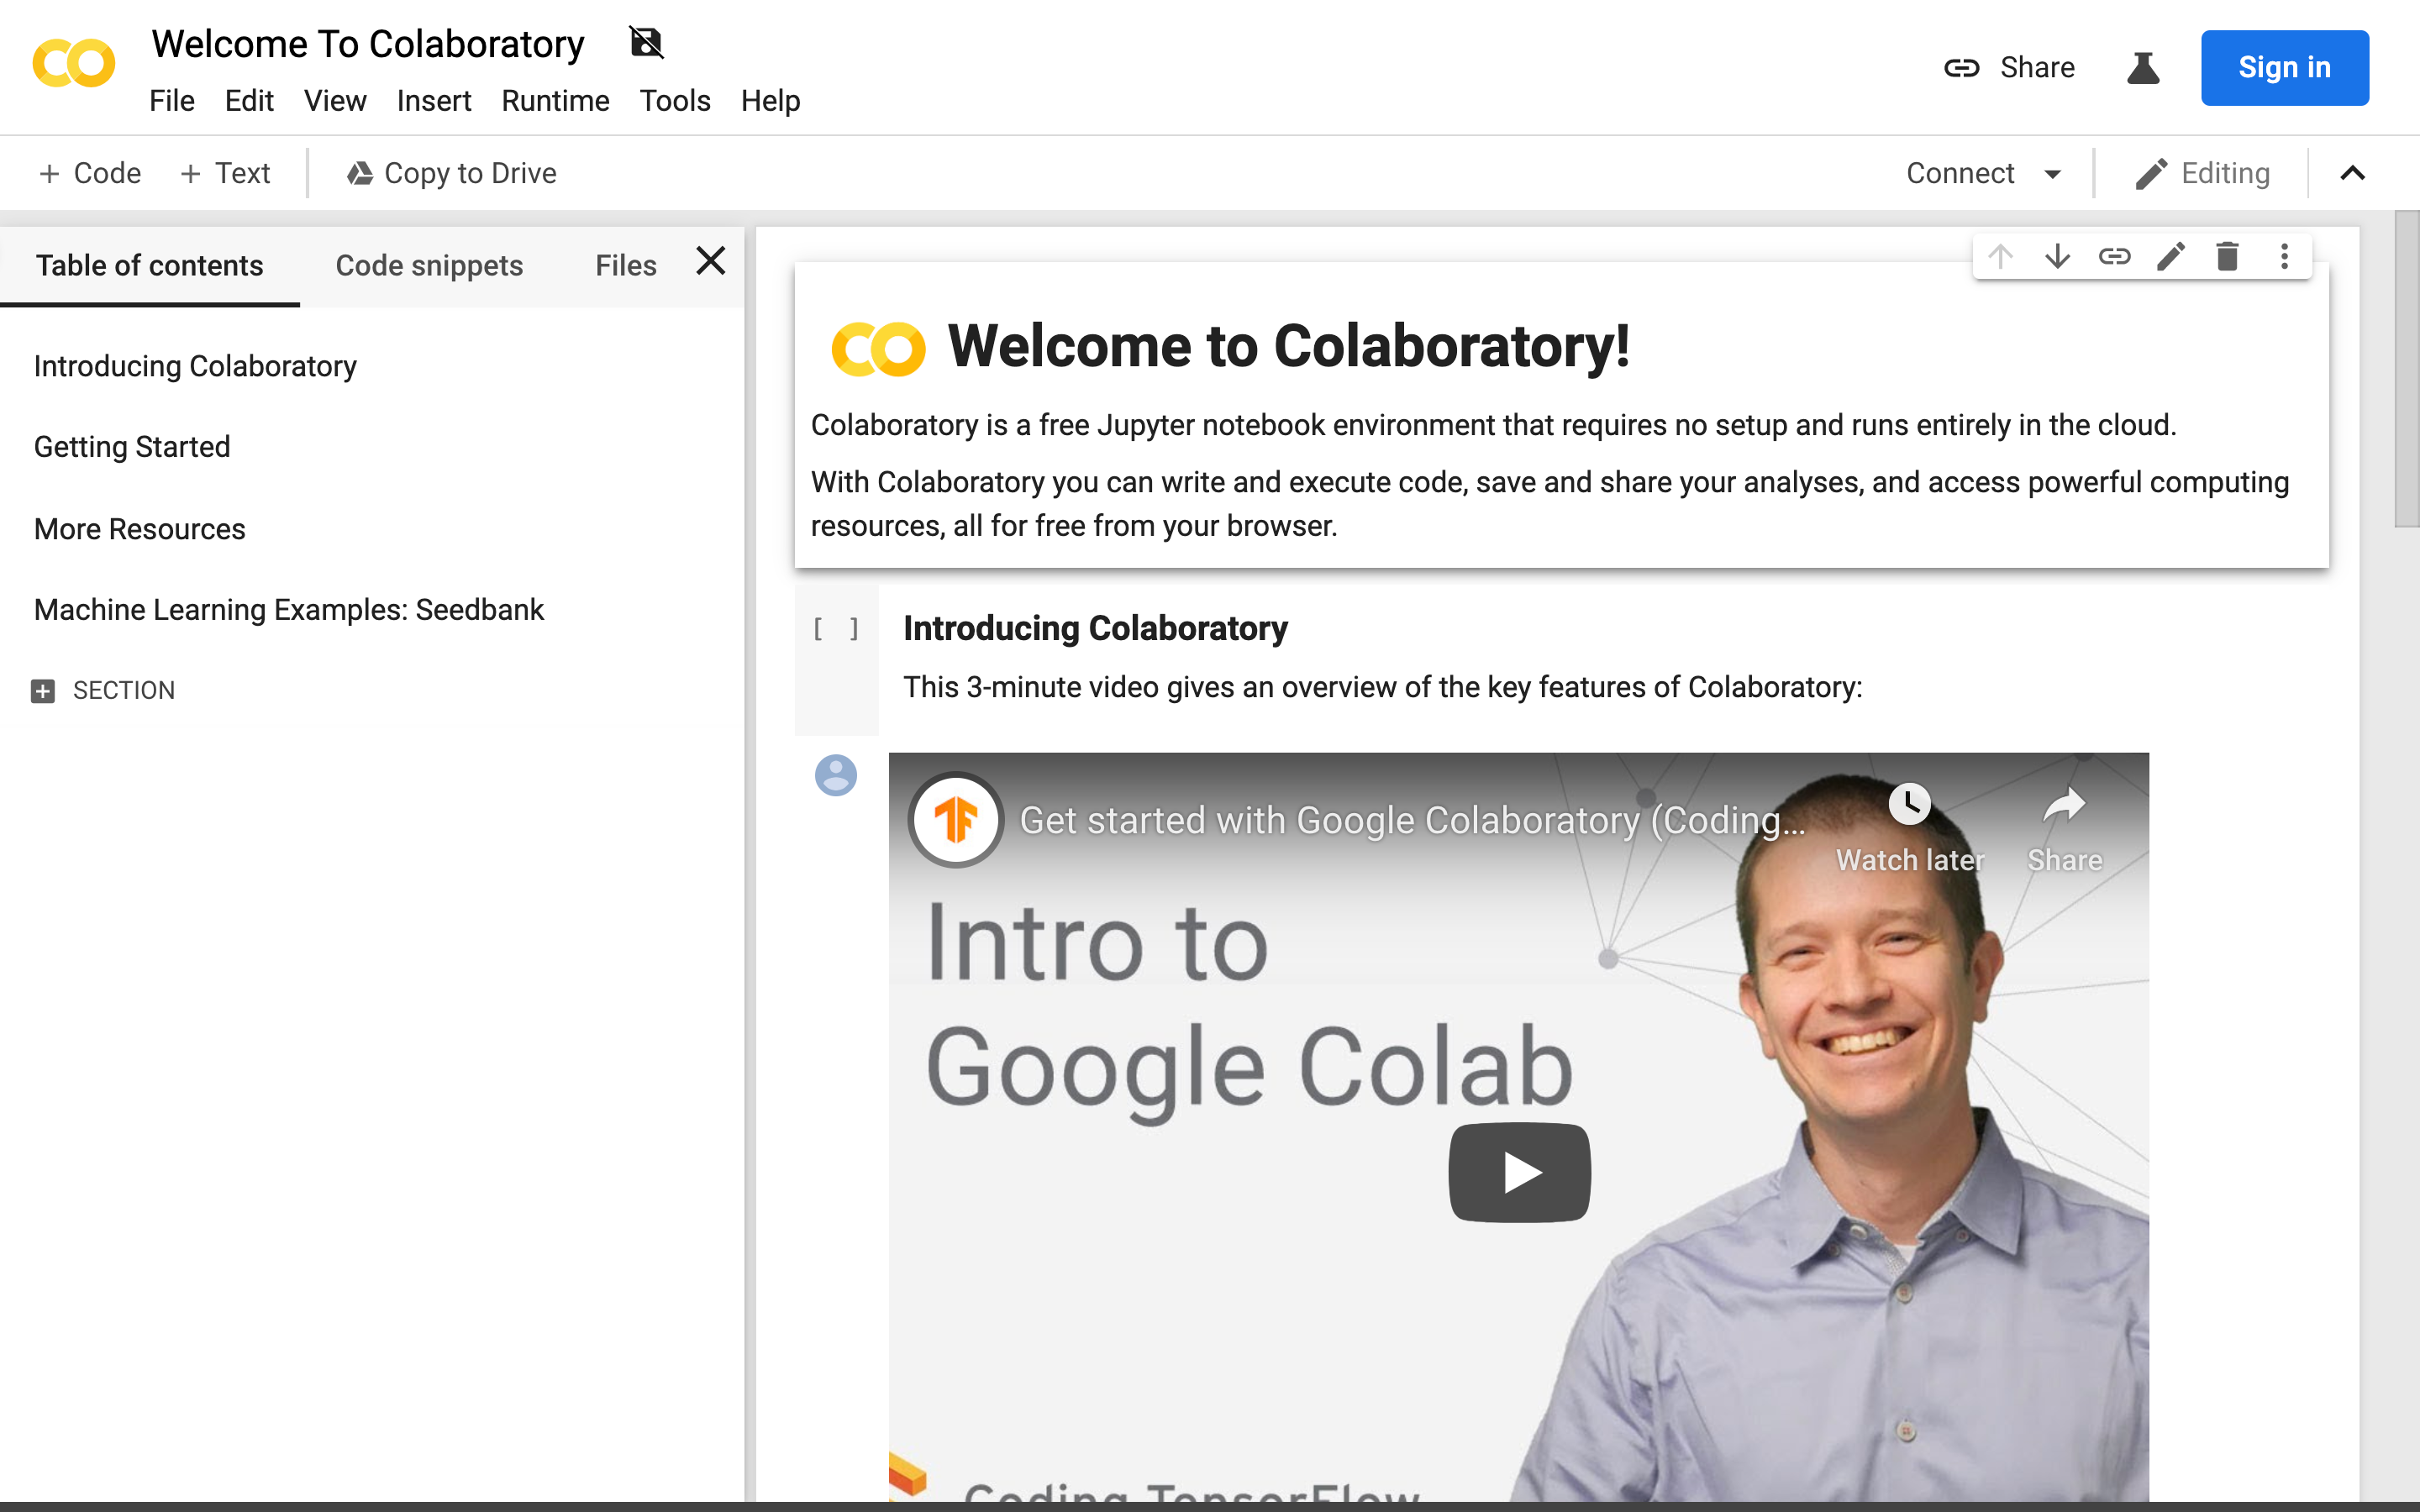Open the Connect dropdown arrow
This screenshot has height=1512, width=2420.
(x=2052, y=174)
